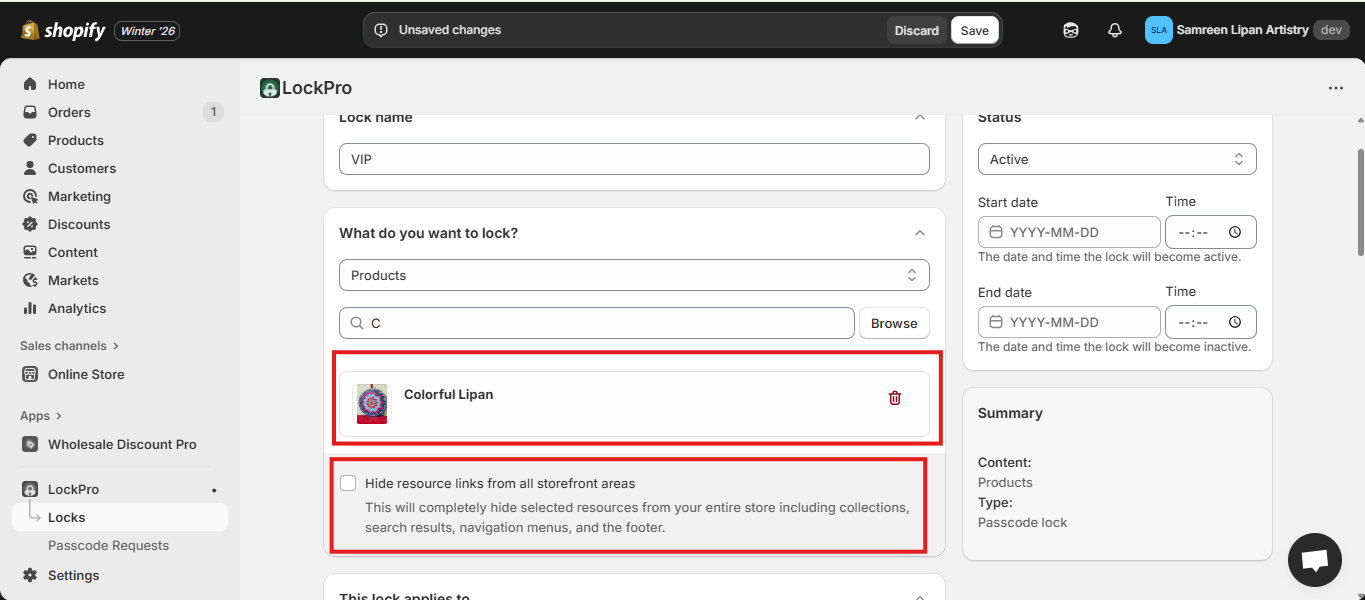Open Sidekick assistant icon in top bar
The width and height of the screenshot is (1365, 600).
[1071, 30]
